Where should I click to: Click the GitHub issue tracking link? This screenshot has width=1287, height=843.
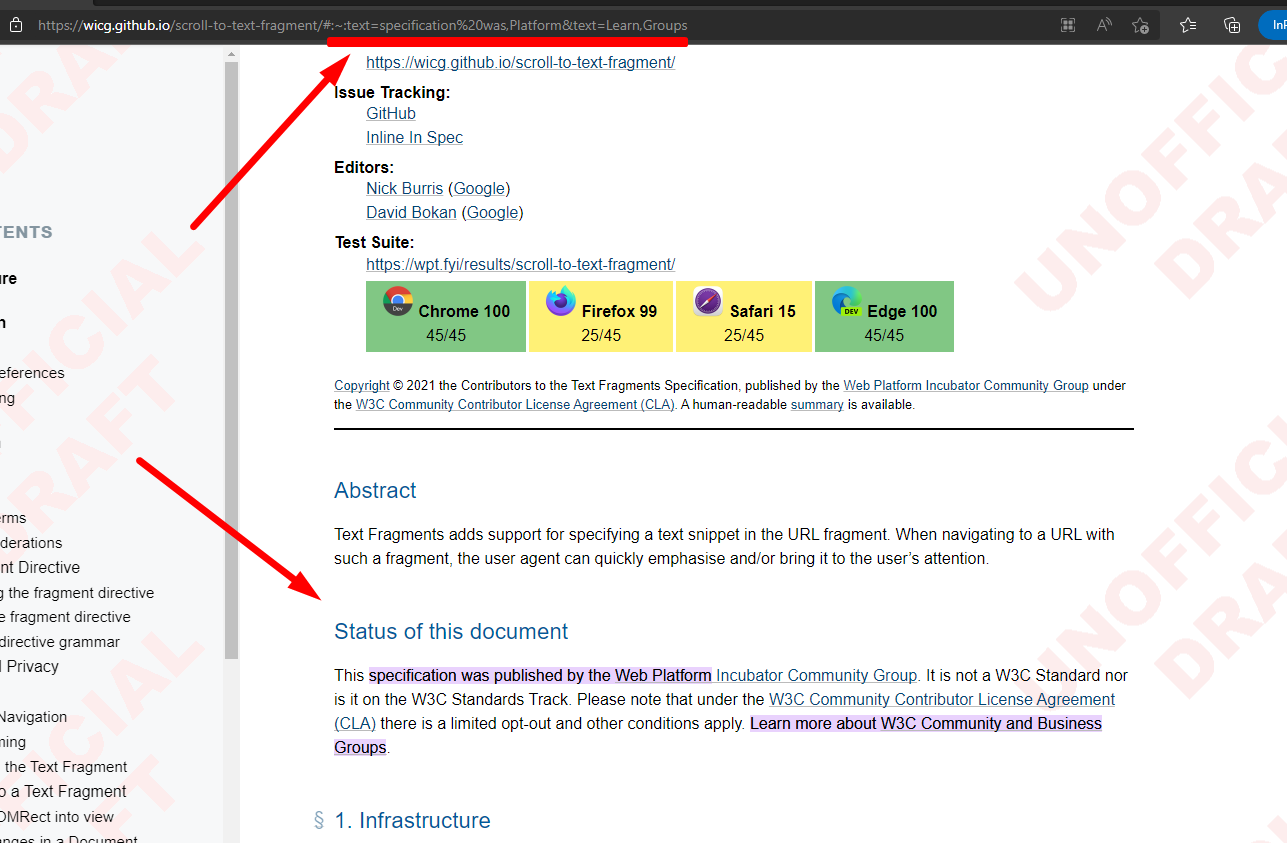coord(390,113)
